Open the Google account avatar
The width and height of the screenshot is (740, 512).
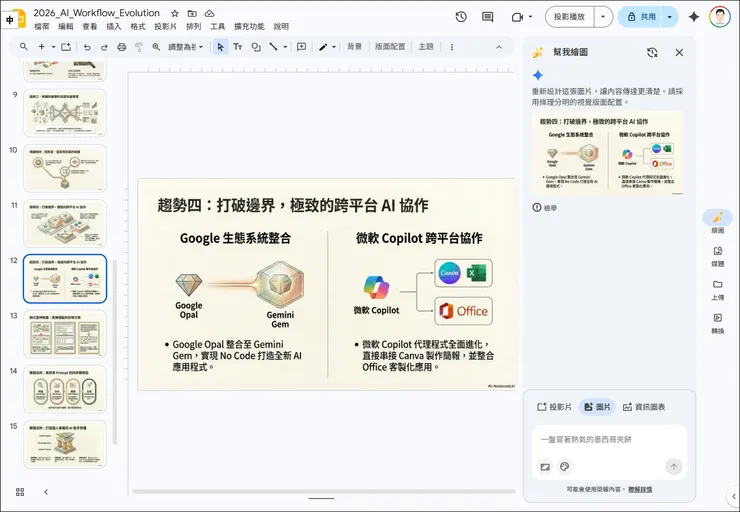click(x=719, y=17)
